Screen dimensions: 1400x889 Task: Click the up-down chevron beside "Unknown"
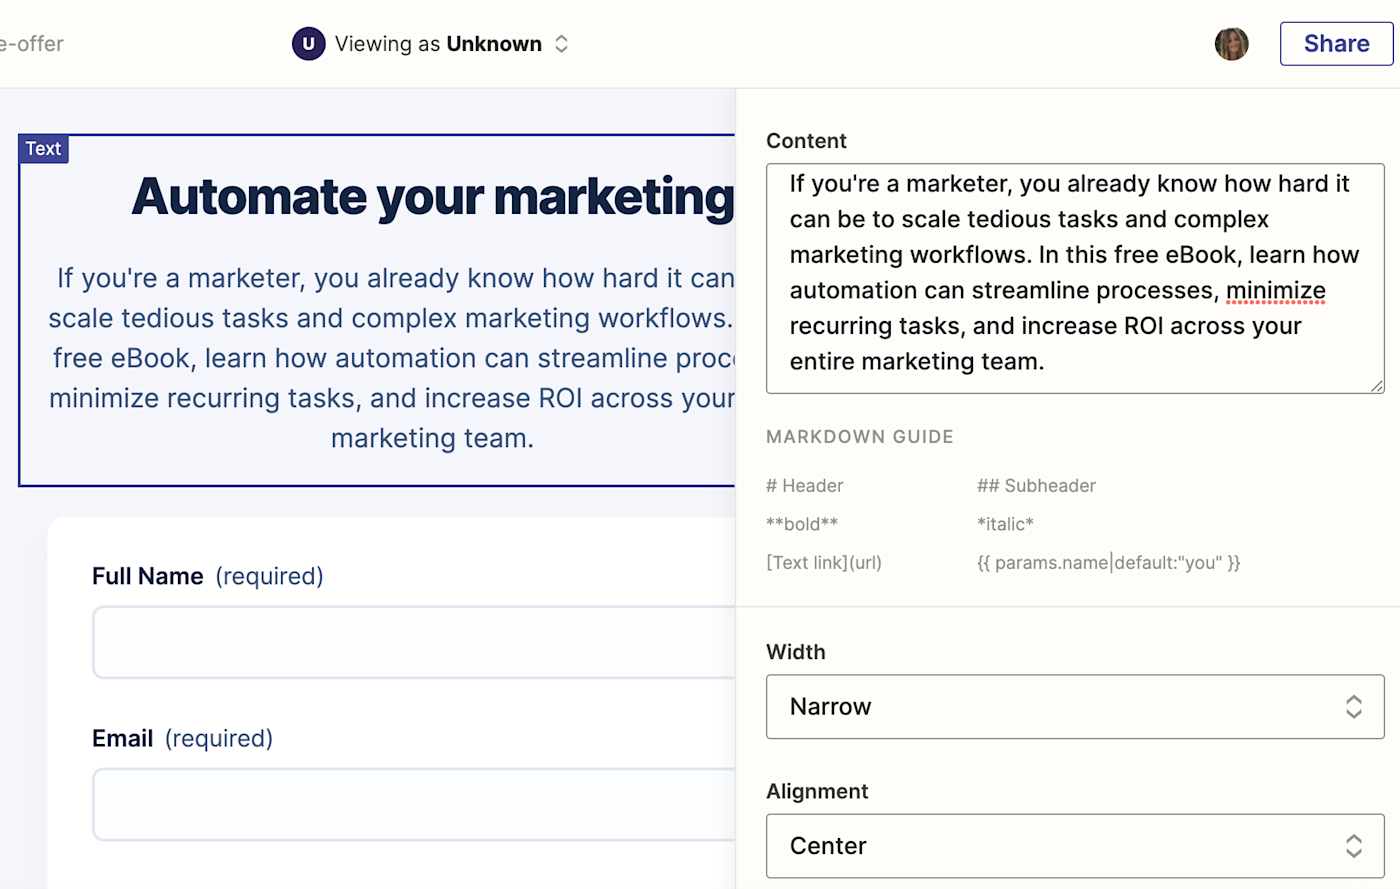point(562,44)
